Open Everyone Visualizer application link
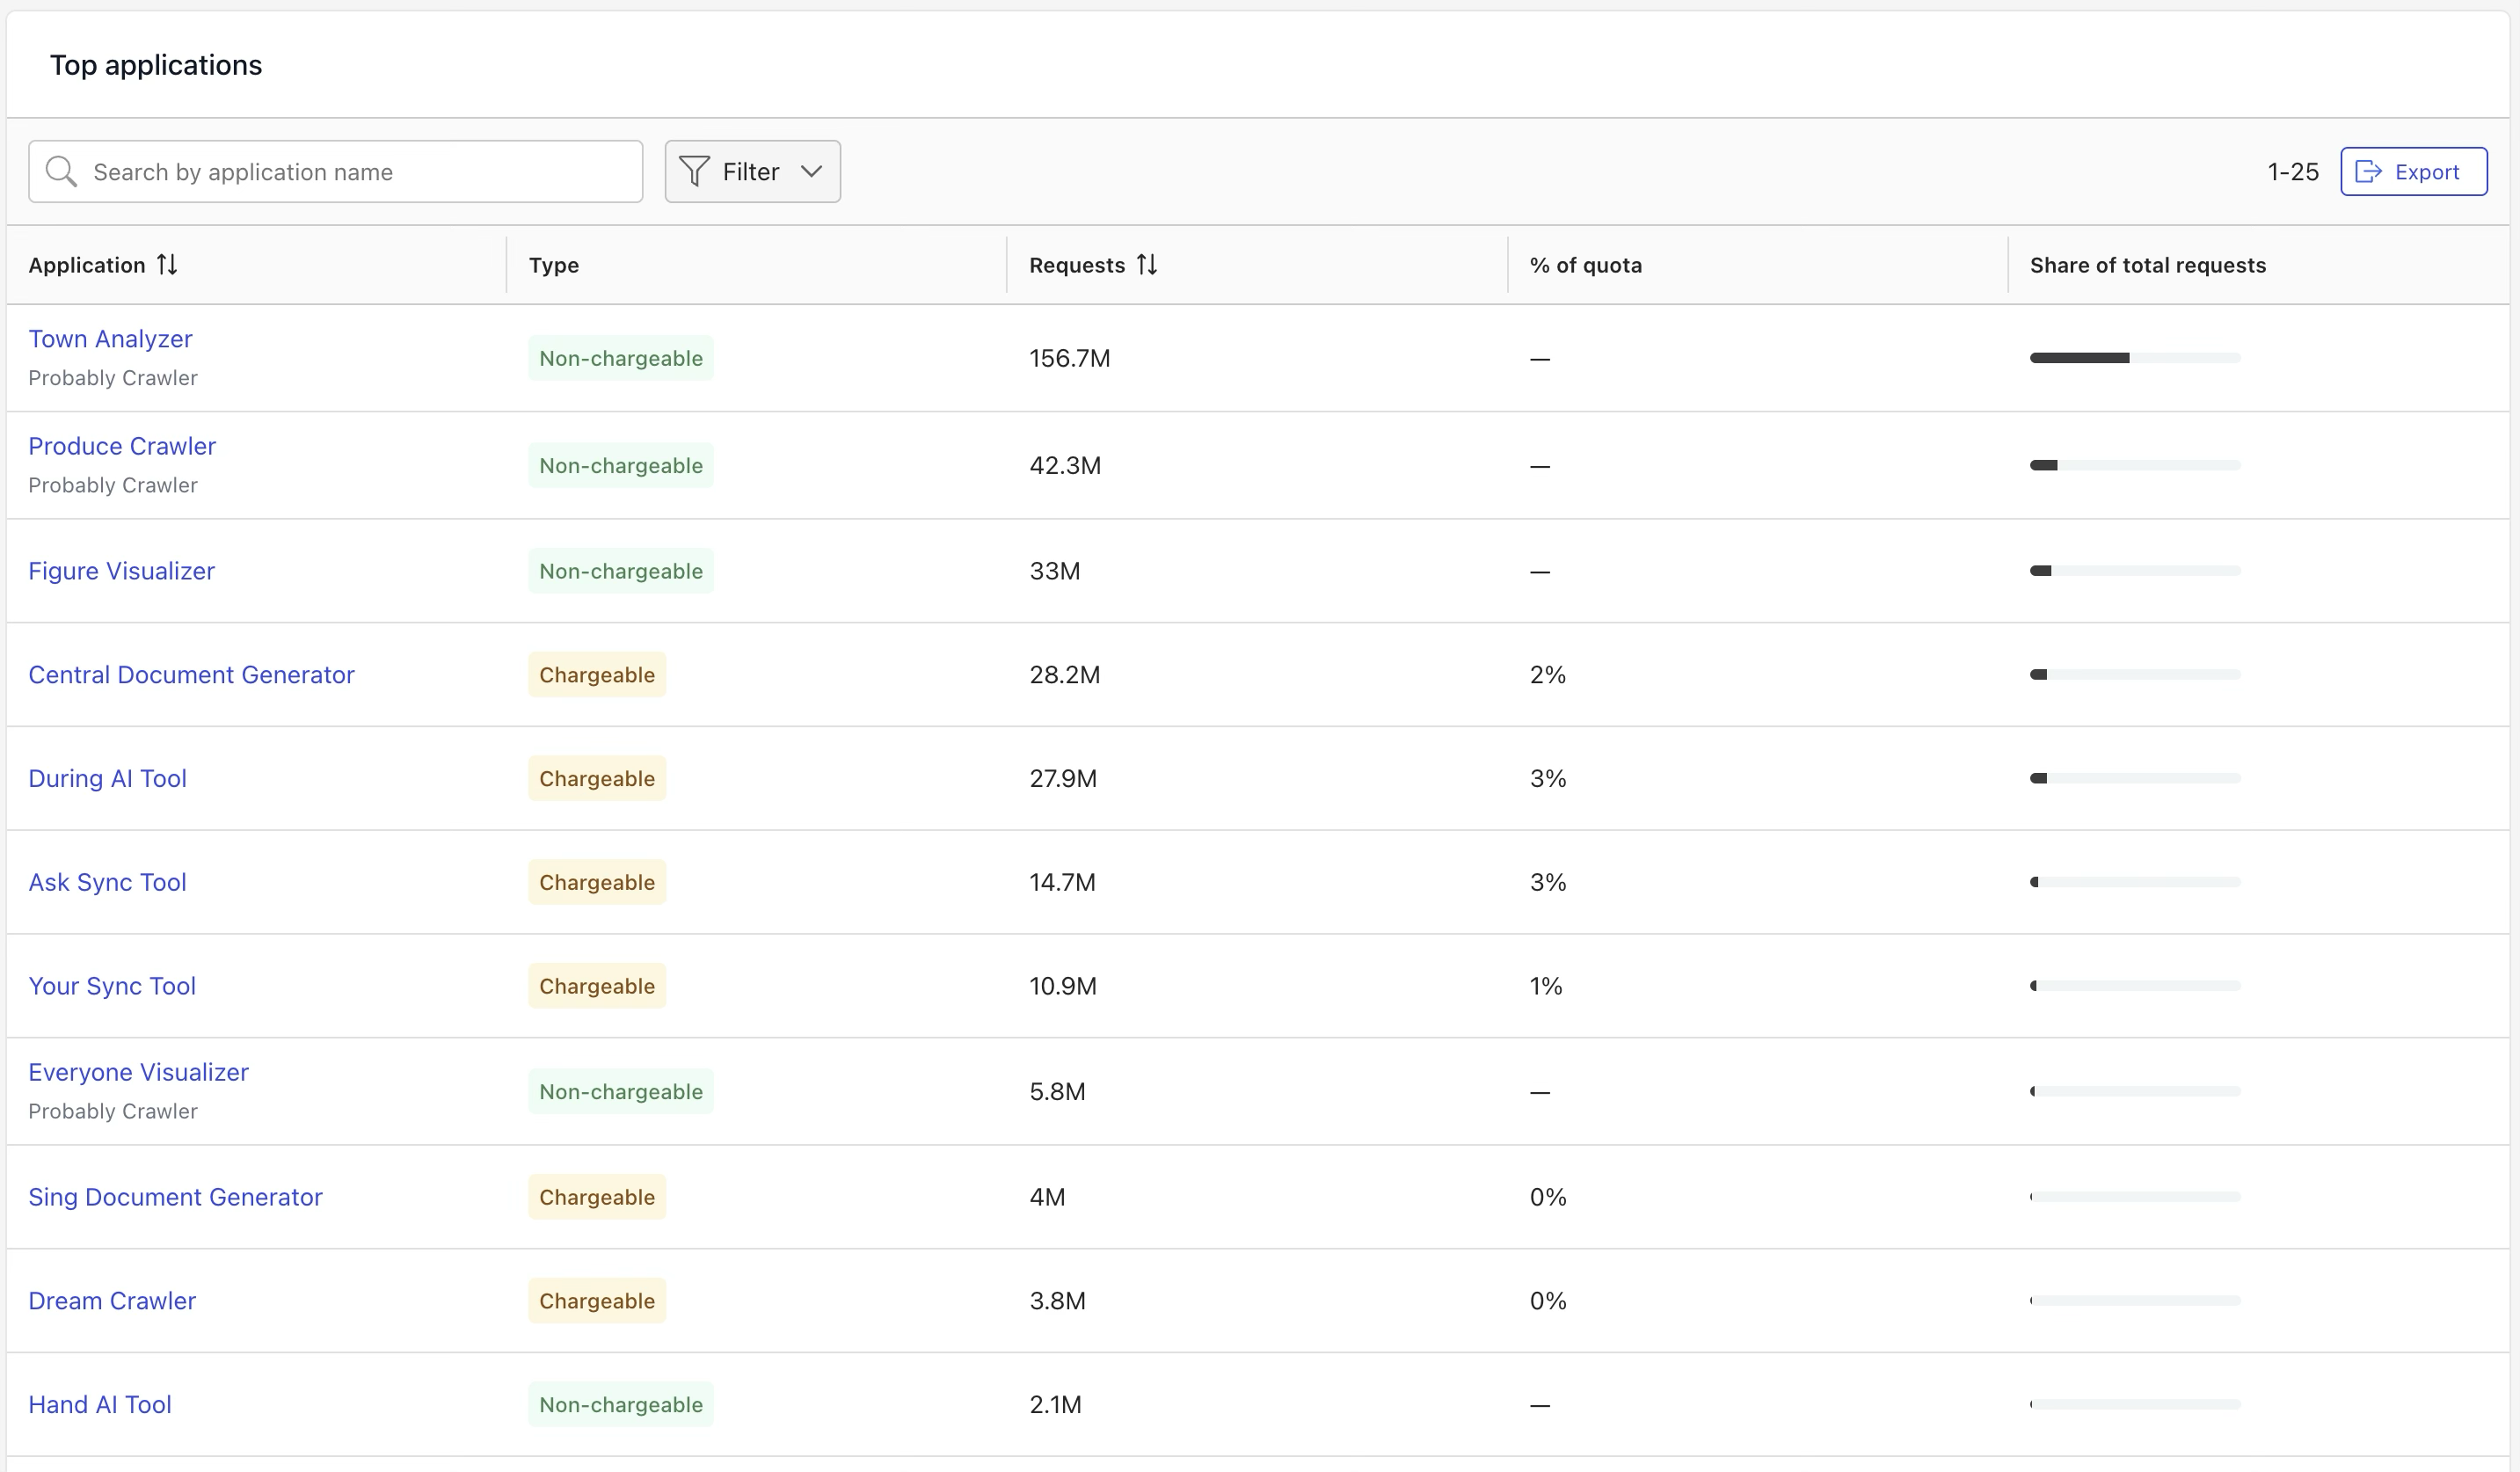Viewport: 2520px width, 1472px height. (x=138, y=1072)
